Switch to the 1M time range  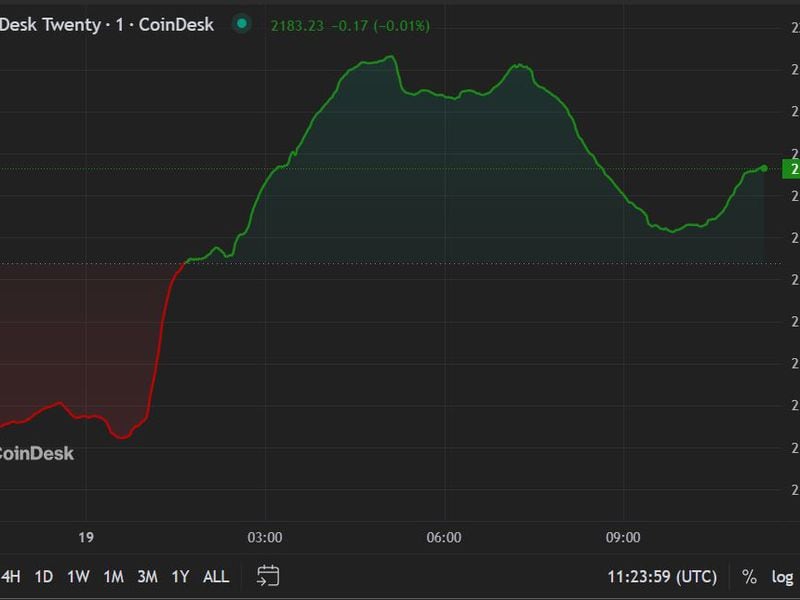tap(113, 577)
